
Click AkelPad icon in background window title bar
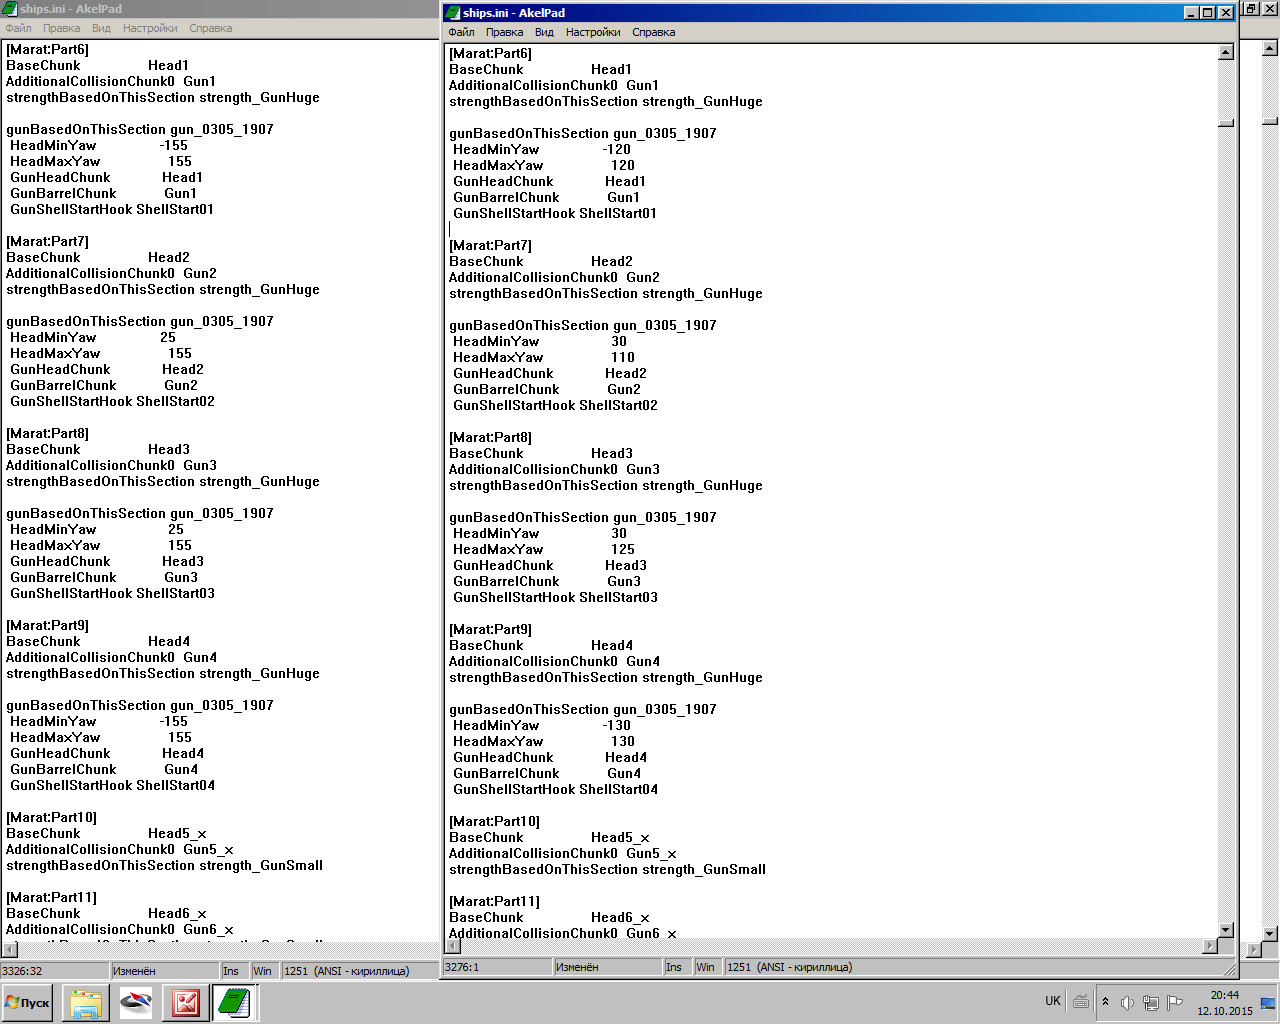[10, 9]
